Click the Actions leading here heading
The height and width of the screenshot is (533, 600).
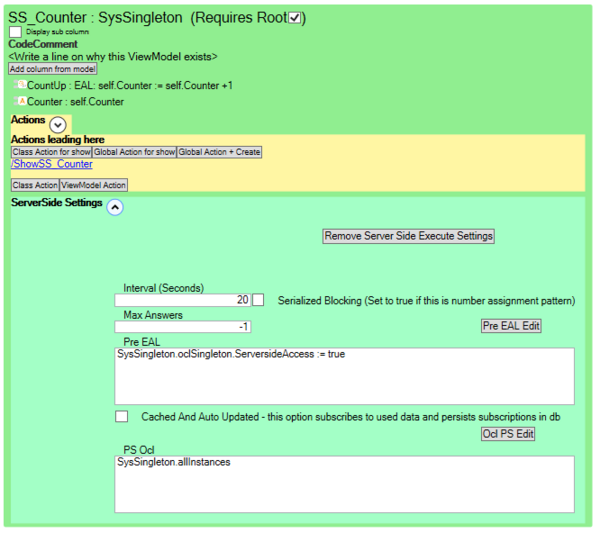coord(57,139)
